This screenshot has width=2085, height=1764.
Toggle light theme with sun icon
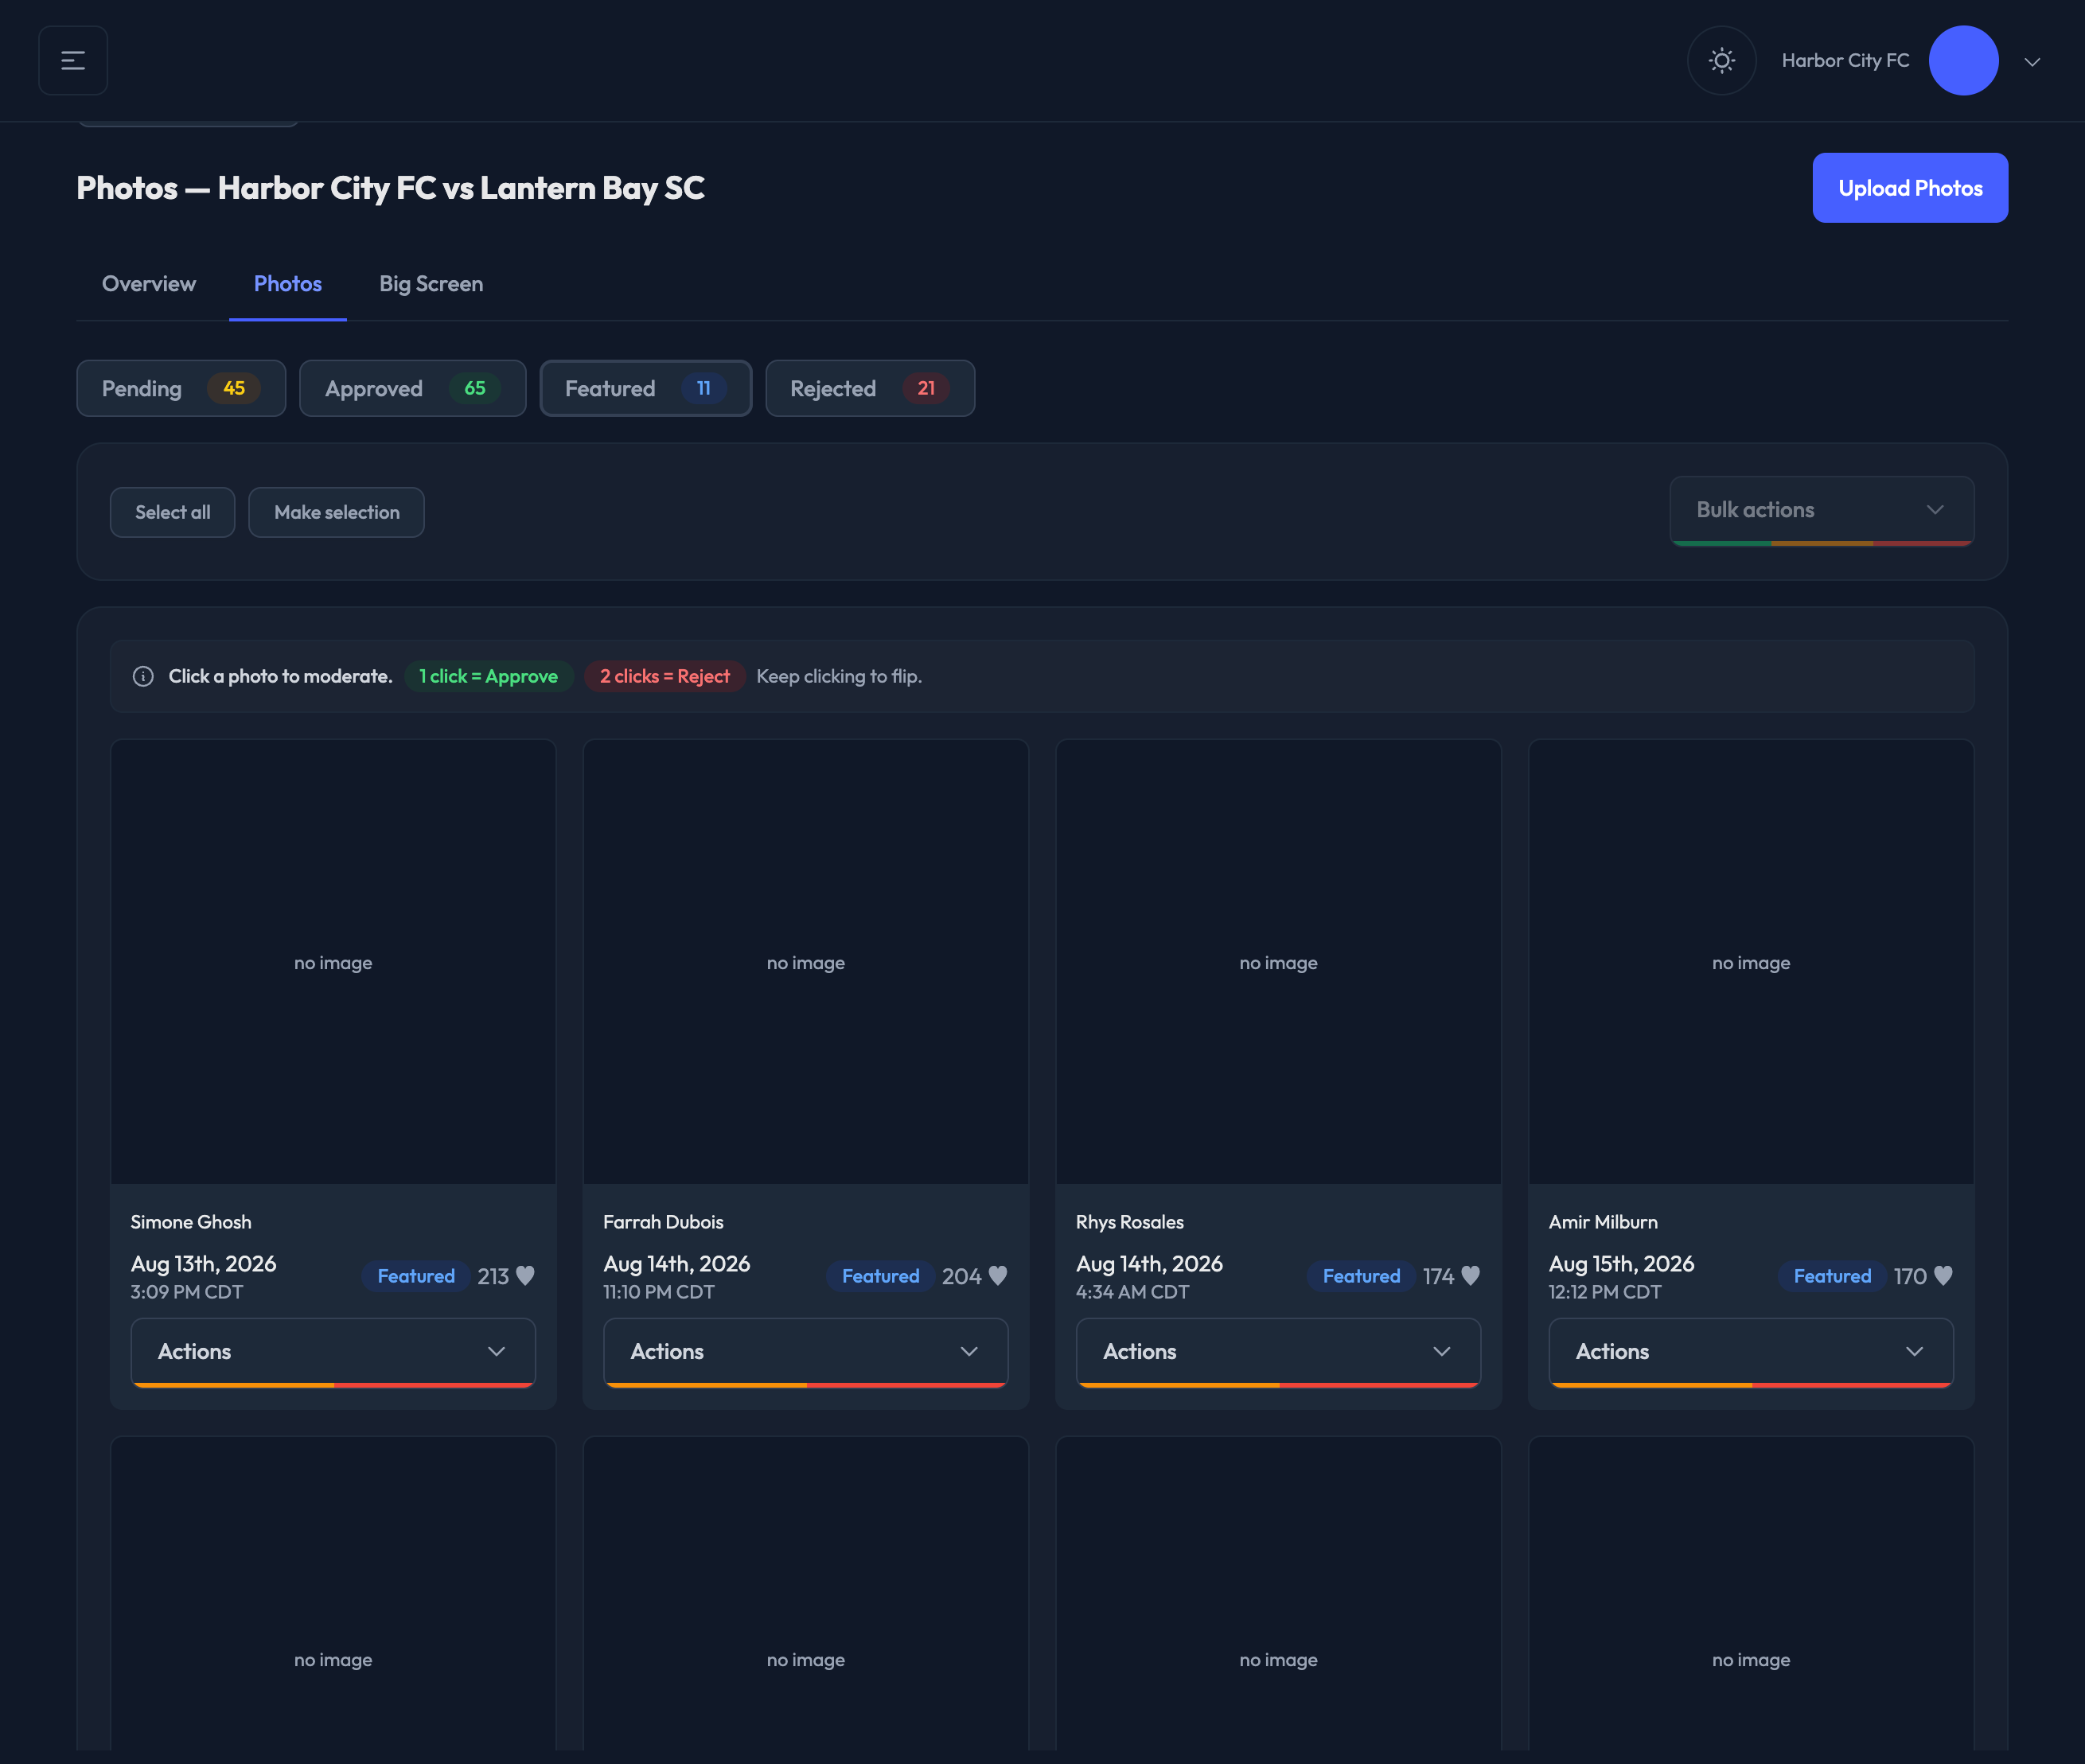click(x=1721, y=60)
